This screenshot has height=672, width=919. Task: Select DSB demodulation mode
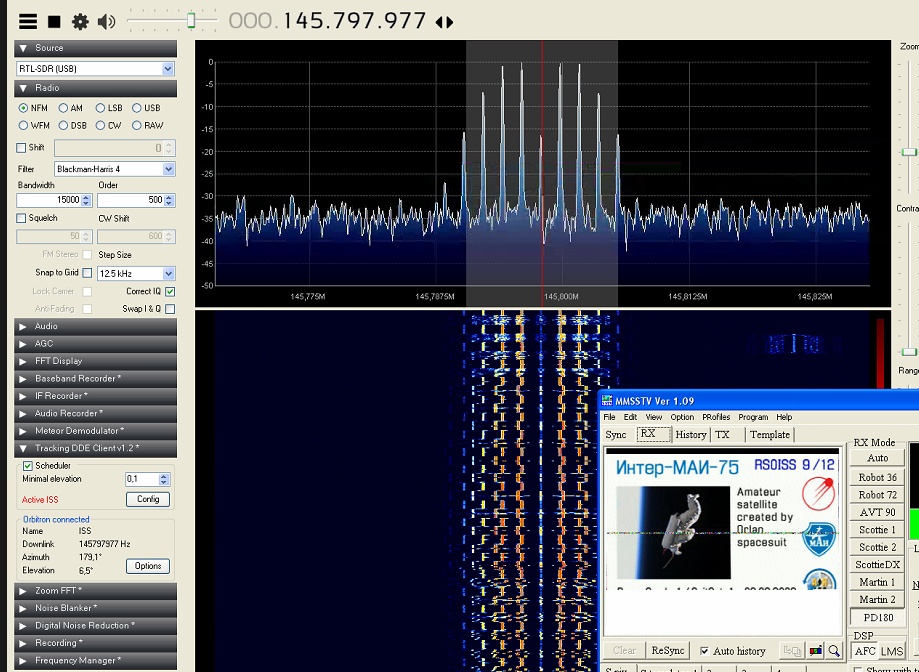(63, 125)
